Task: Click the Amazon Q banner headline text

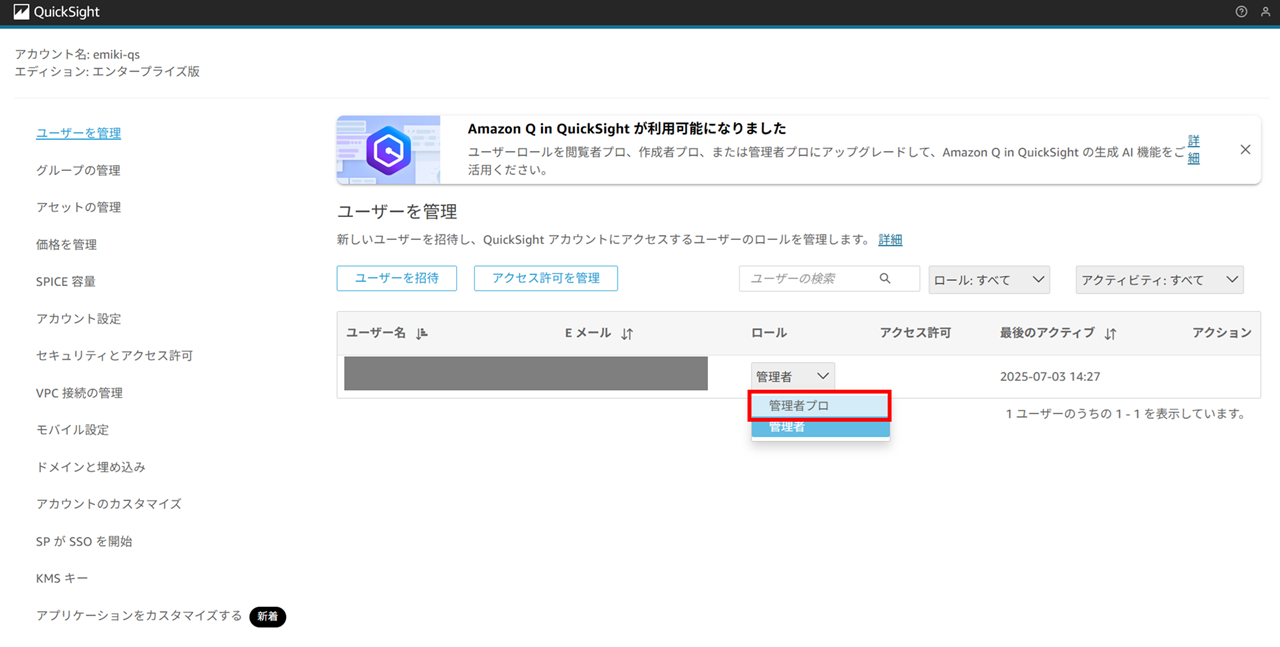Action: click(x=627, y=129)
